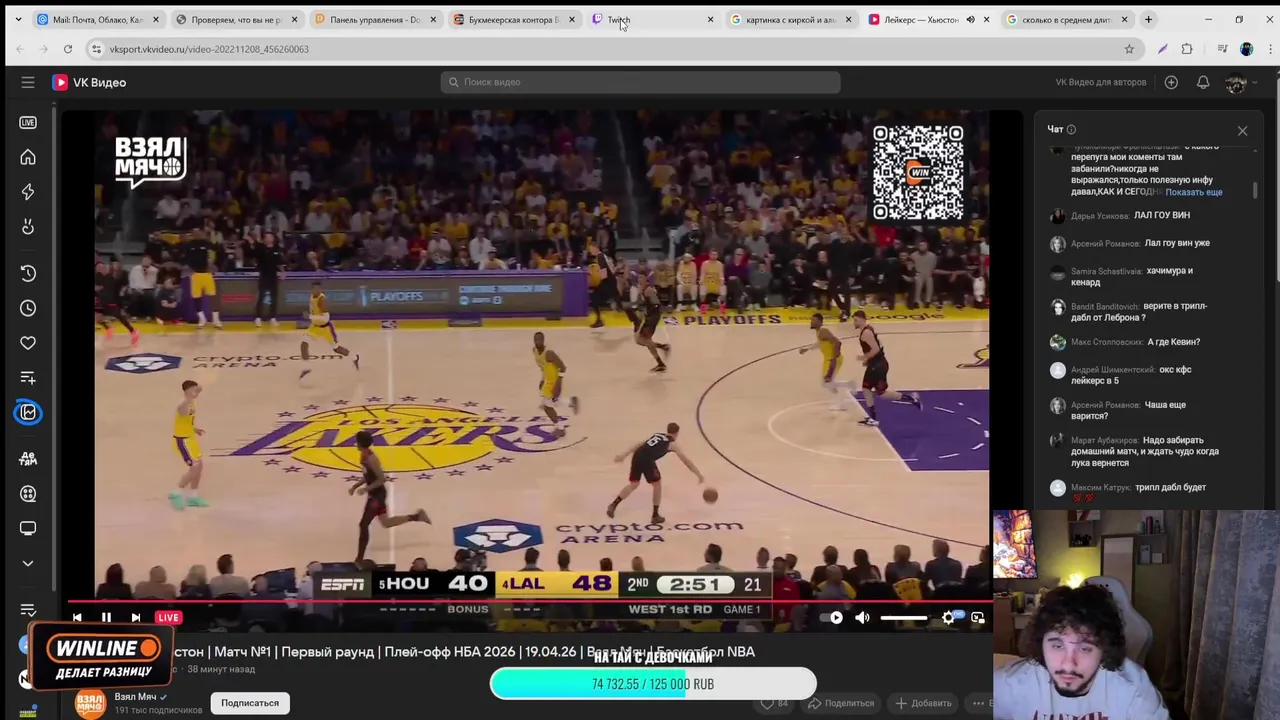Open the LIVE broadcasts sidebar icon

click(x=28, y=122)
